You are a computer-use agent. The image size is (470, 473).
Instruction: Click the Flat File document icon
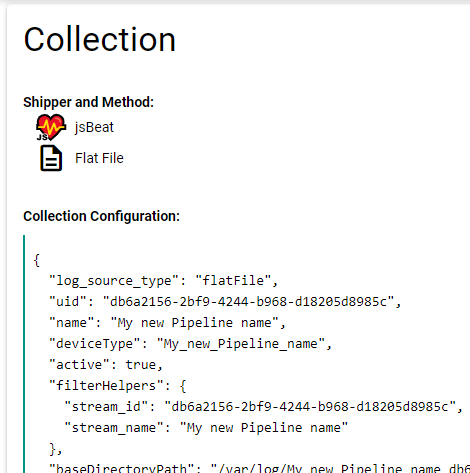51,158
